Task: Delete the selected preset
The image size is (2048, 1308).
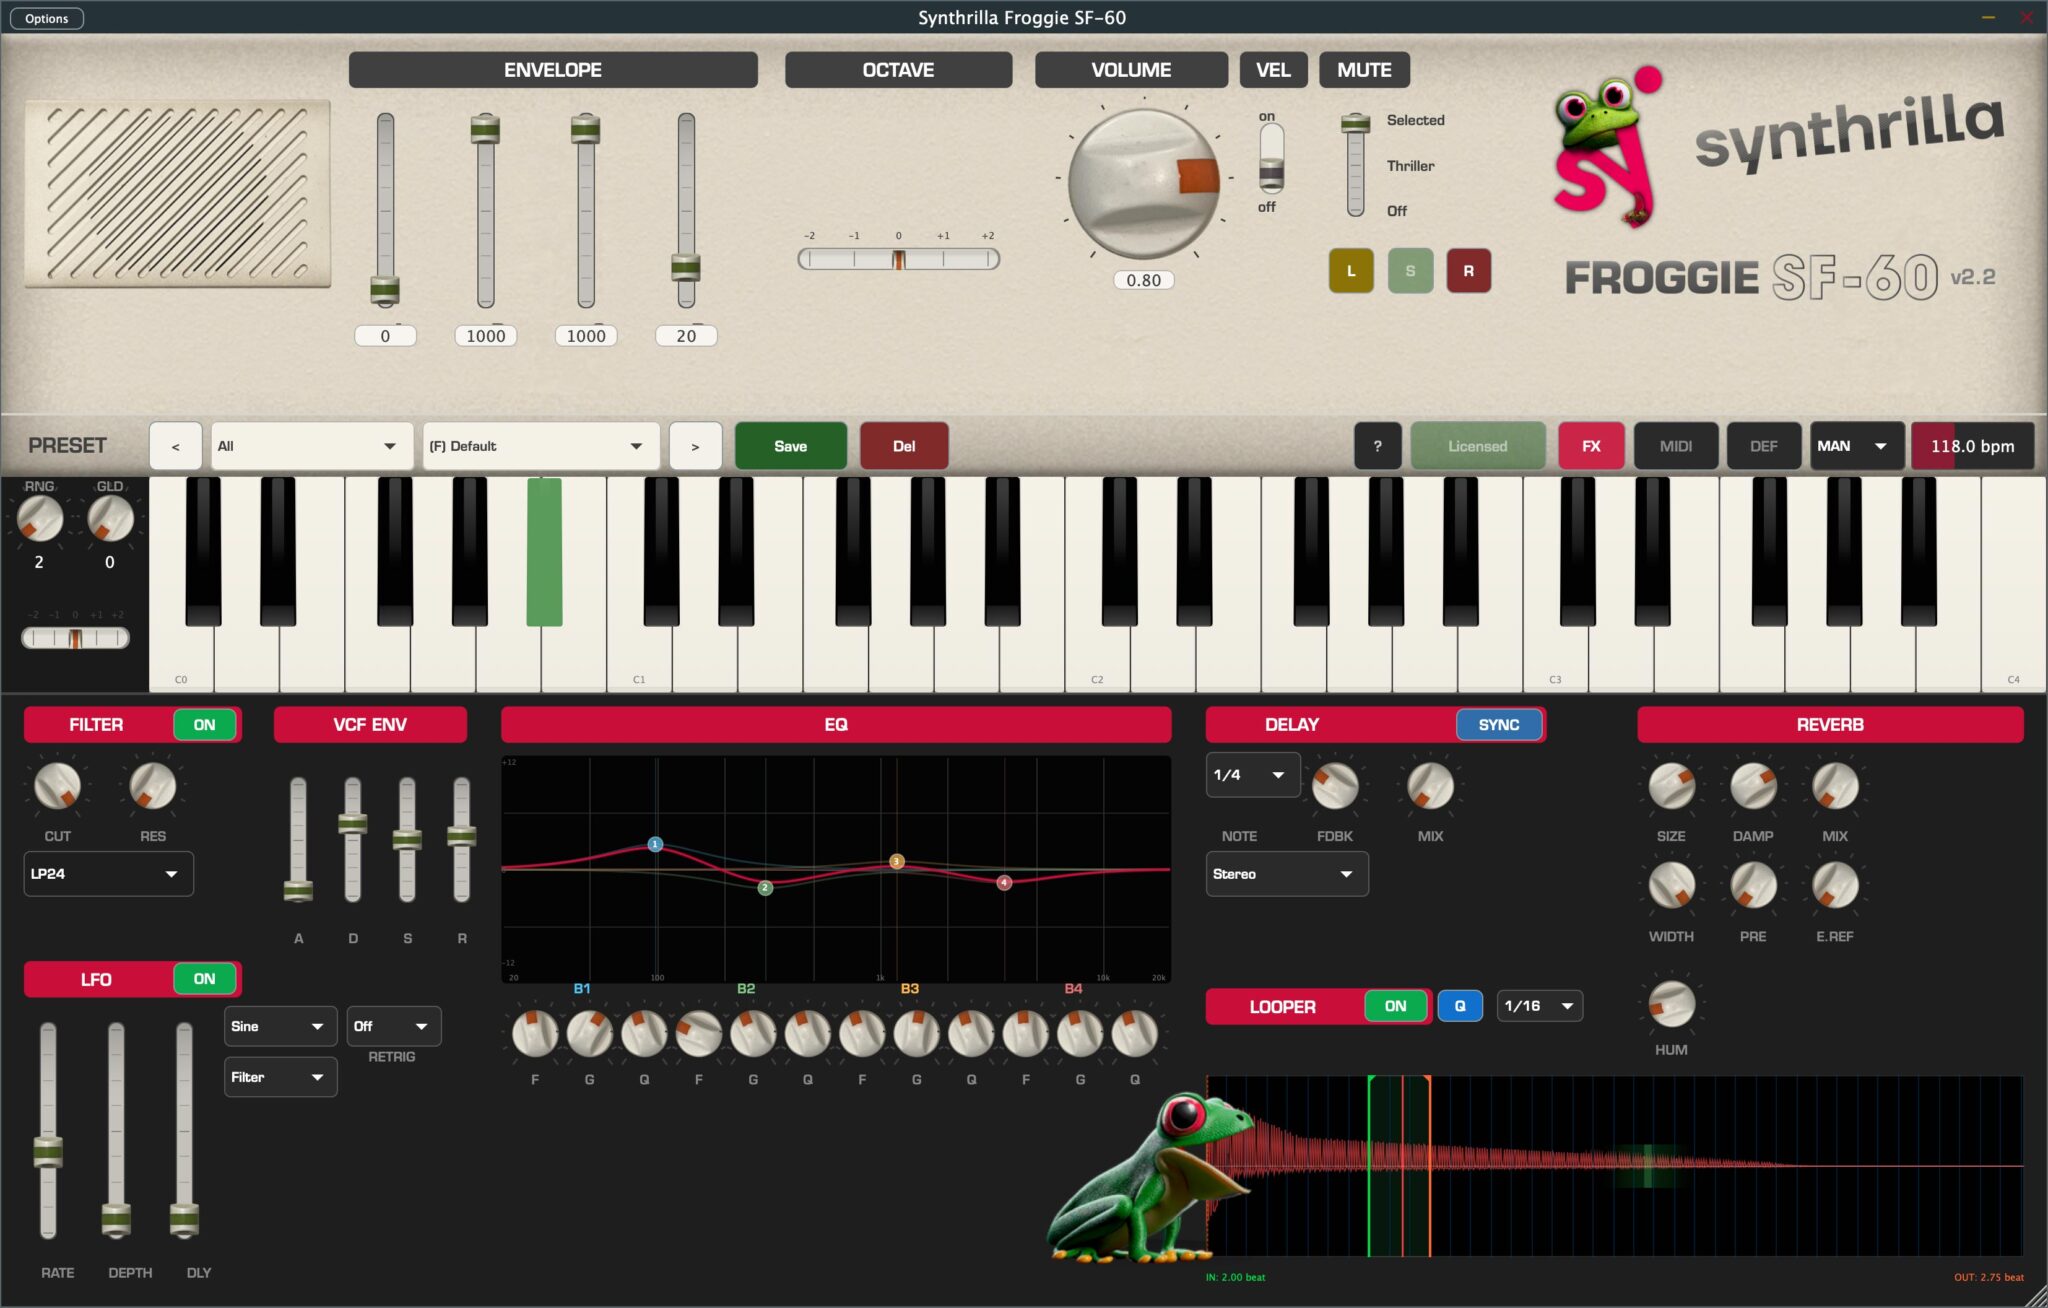Action: point(903,445)
